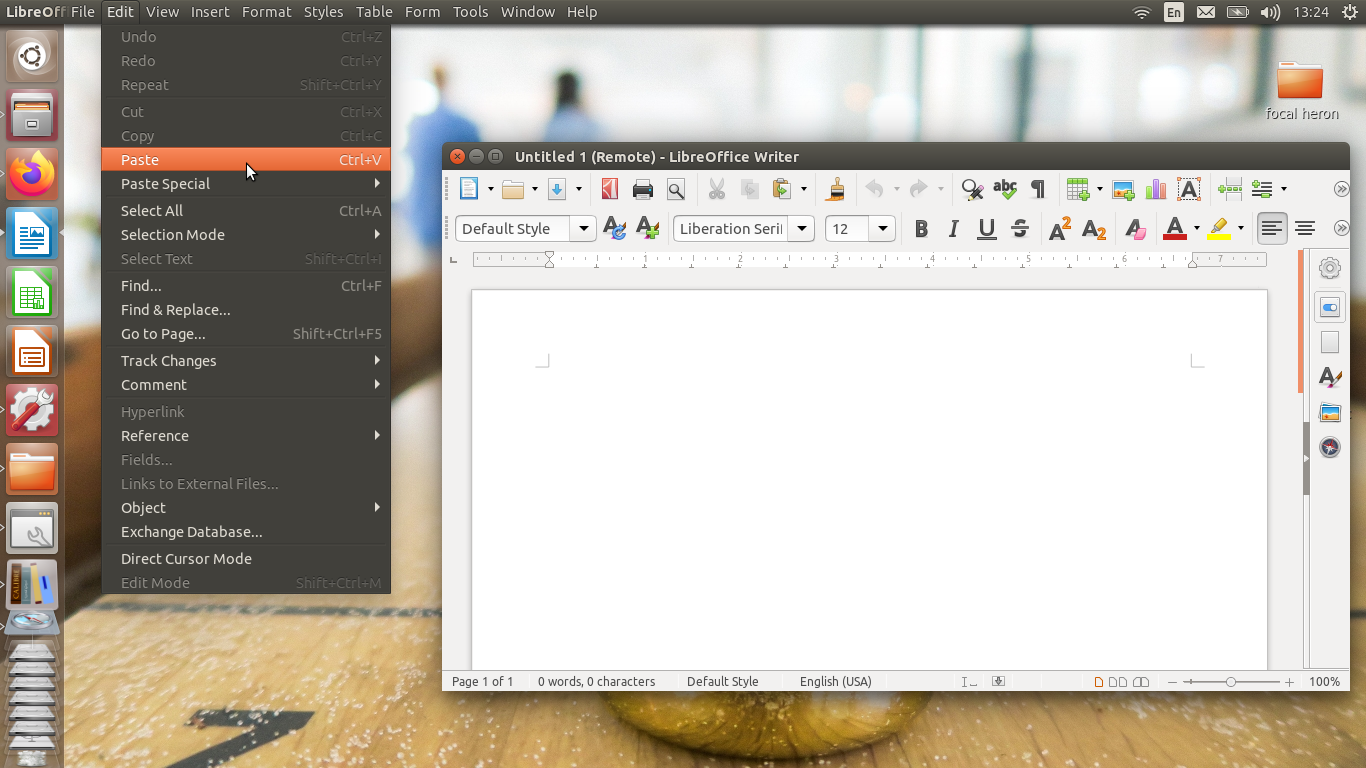Open Find & Replace from the toolbar

click(x=970, y=189)
